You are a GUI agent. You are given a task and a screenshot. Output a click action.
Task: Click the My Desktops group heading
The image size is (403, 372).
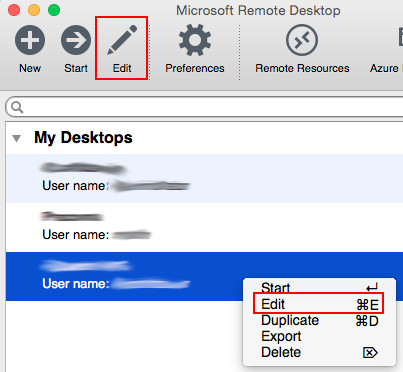pos(83,137)
